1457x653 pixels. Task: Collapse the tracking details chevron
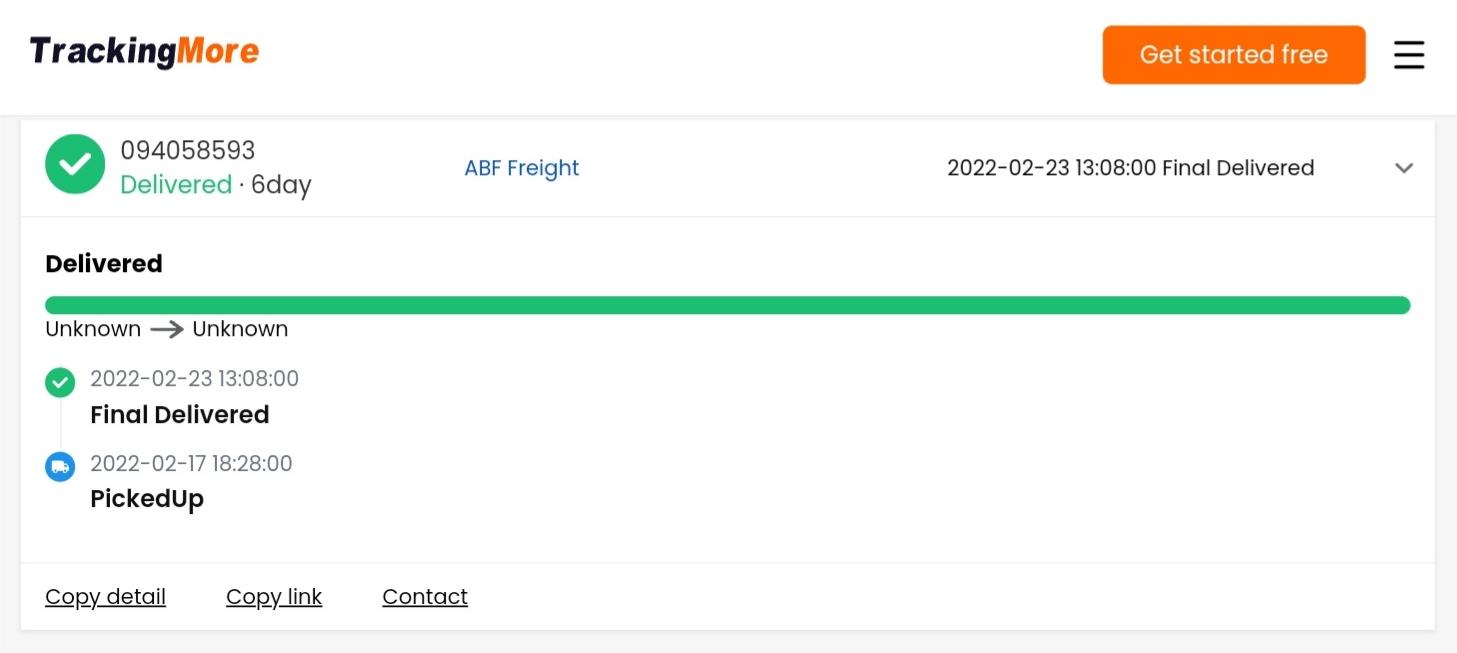click(1404, 168)
